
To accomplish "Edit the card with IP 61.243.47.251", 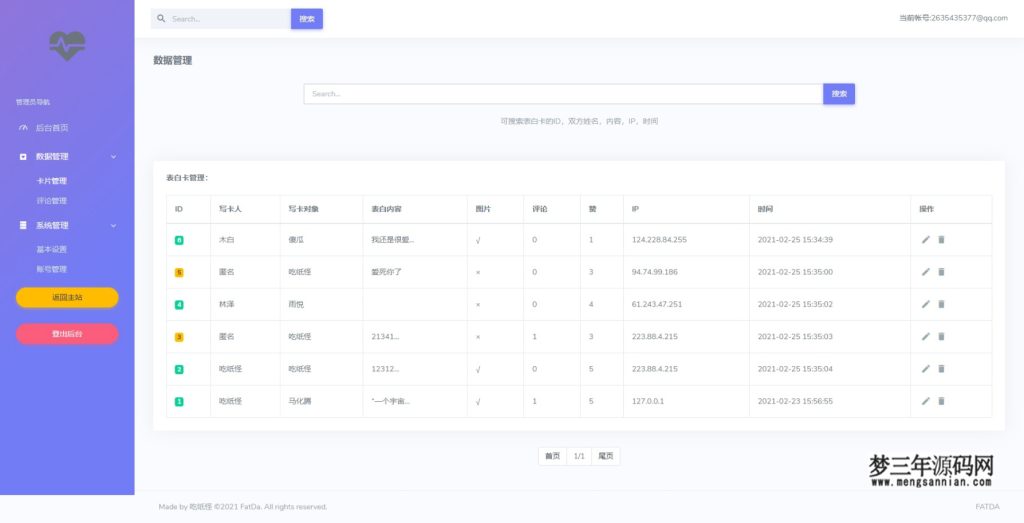I will tap(925, 304).
